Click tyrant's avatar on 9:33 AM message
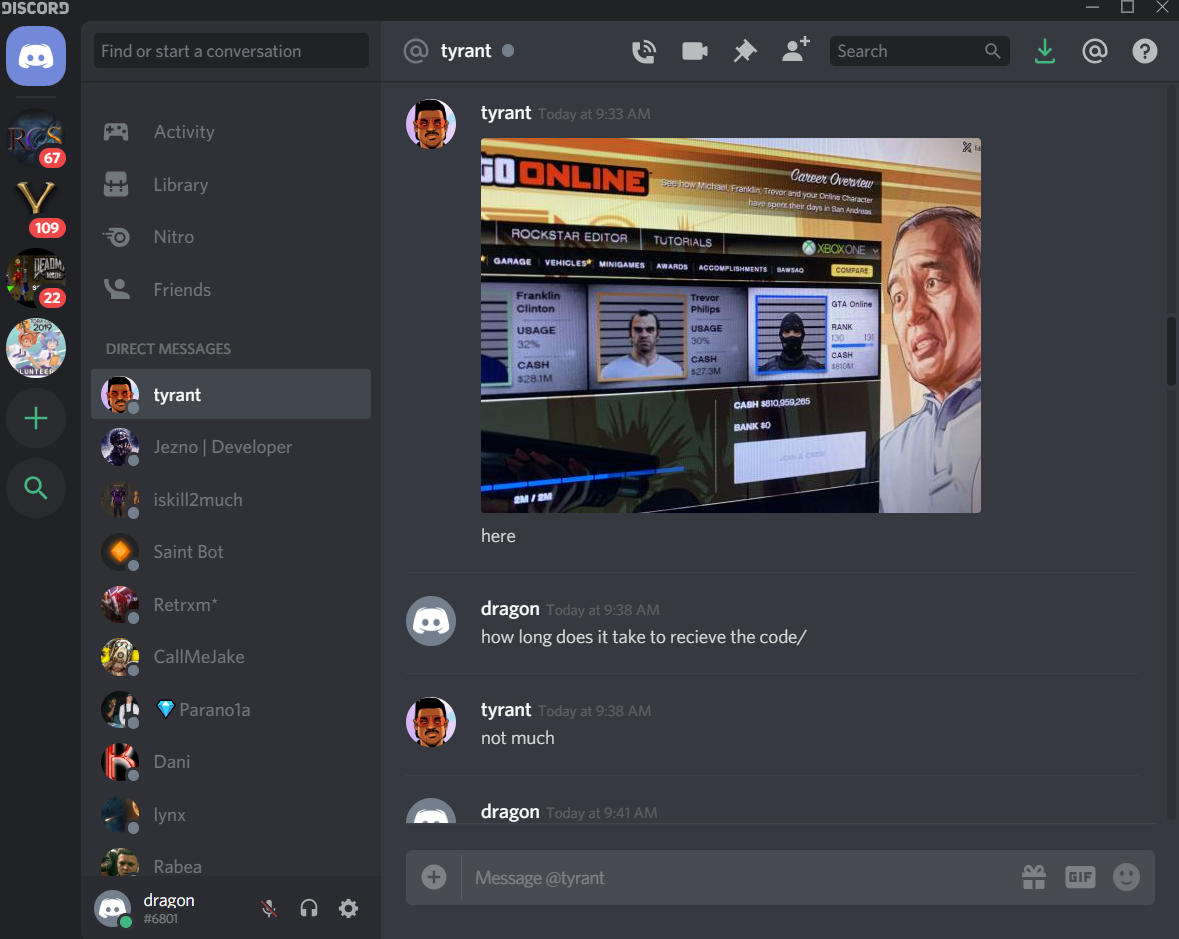This screenshot has height=939, width=1179. [431, 124]
